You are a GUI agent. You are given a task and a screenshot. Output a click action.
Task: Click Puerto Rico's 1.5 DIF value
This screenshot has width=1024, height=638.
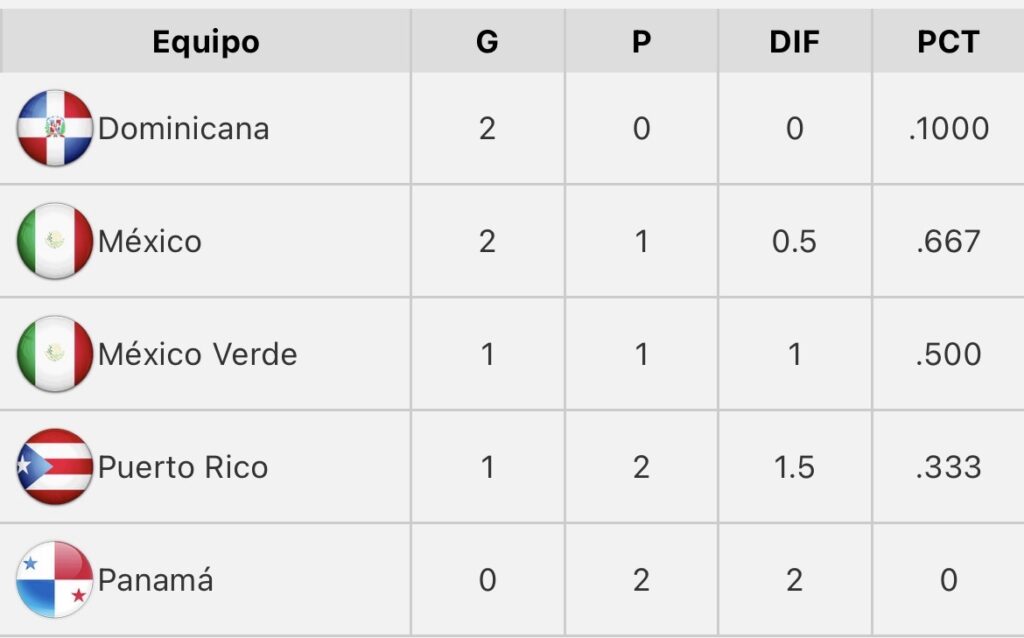(x=794, y=467)
